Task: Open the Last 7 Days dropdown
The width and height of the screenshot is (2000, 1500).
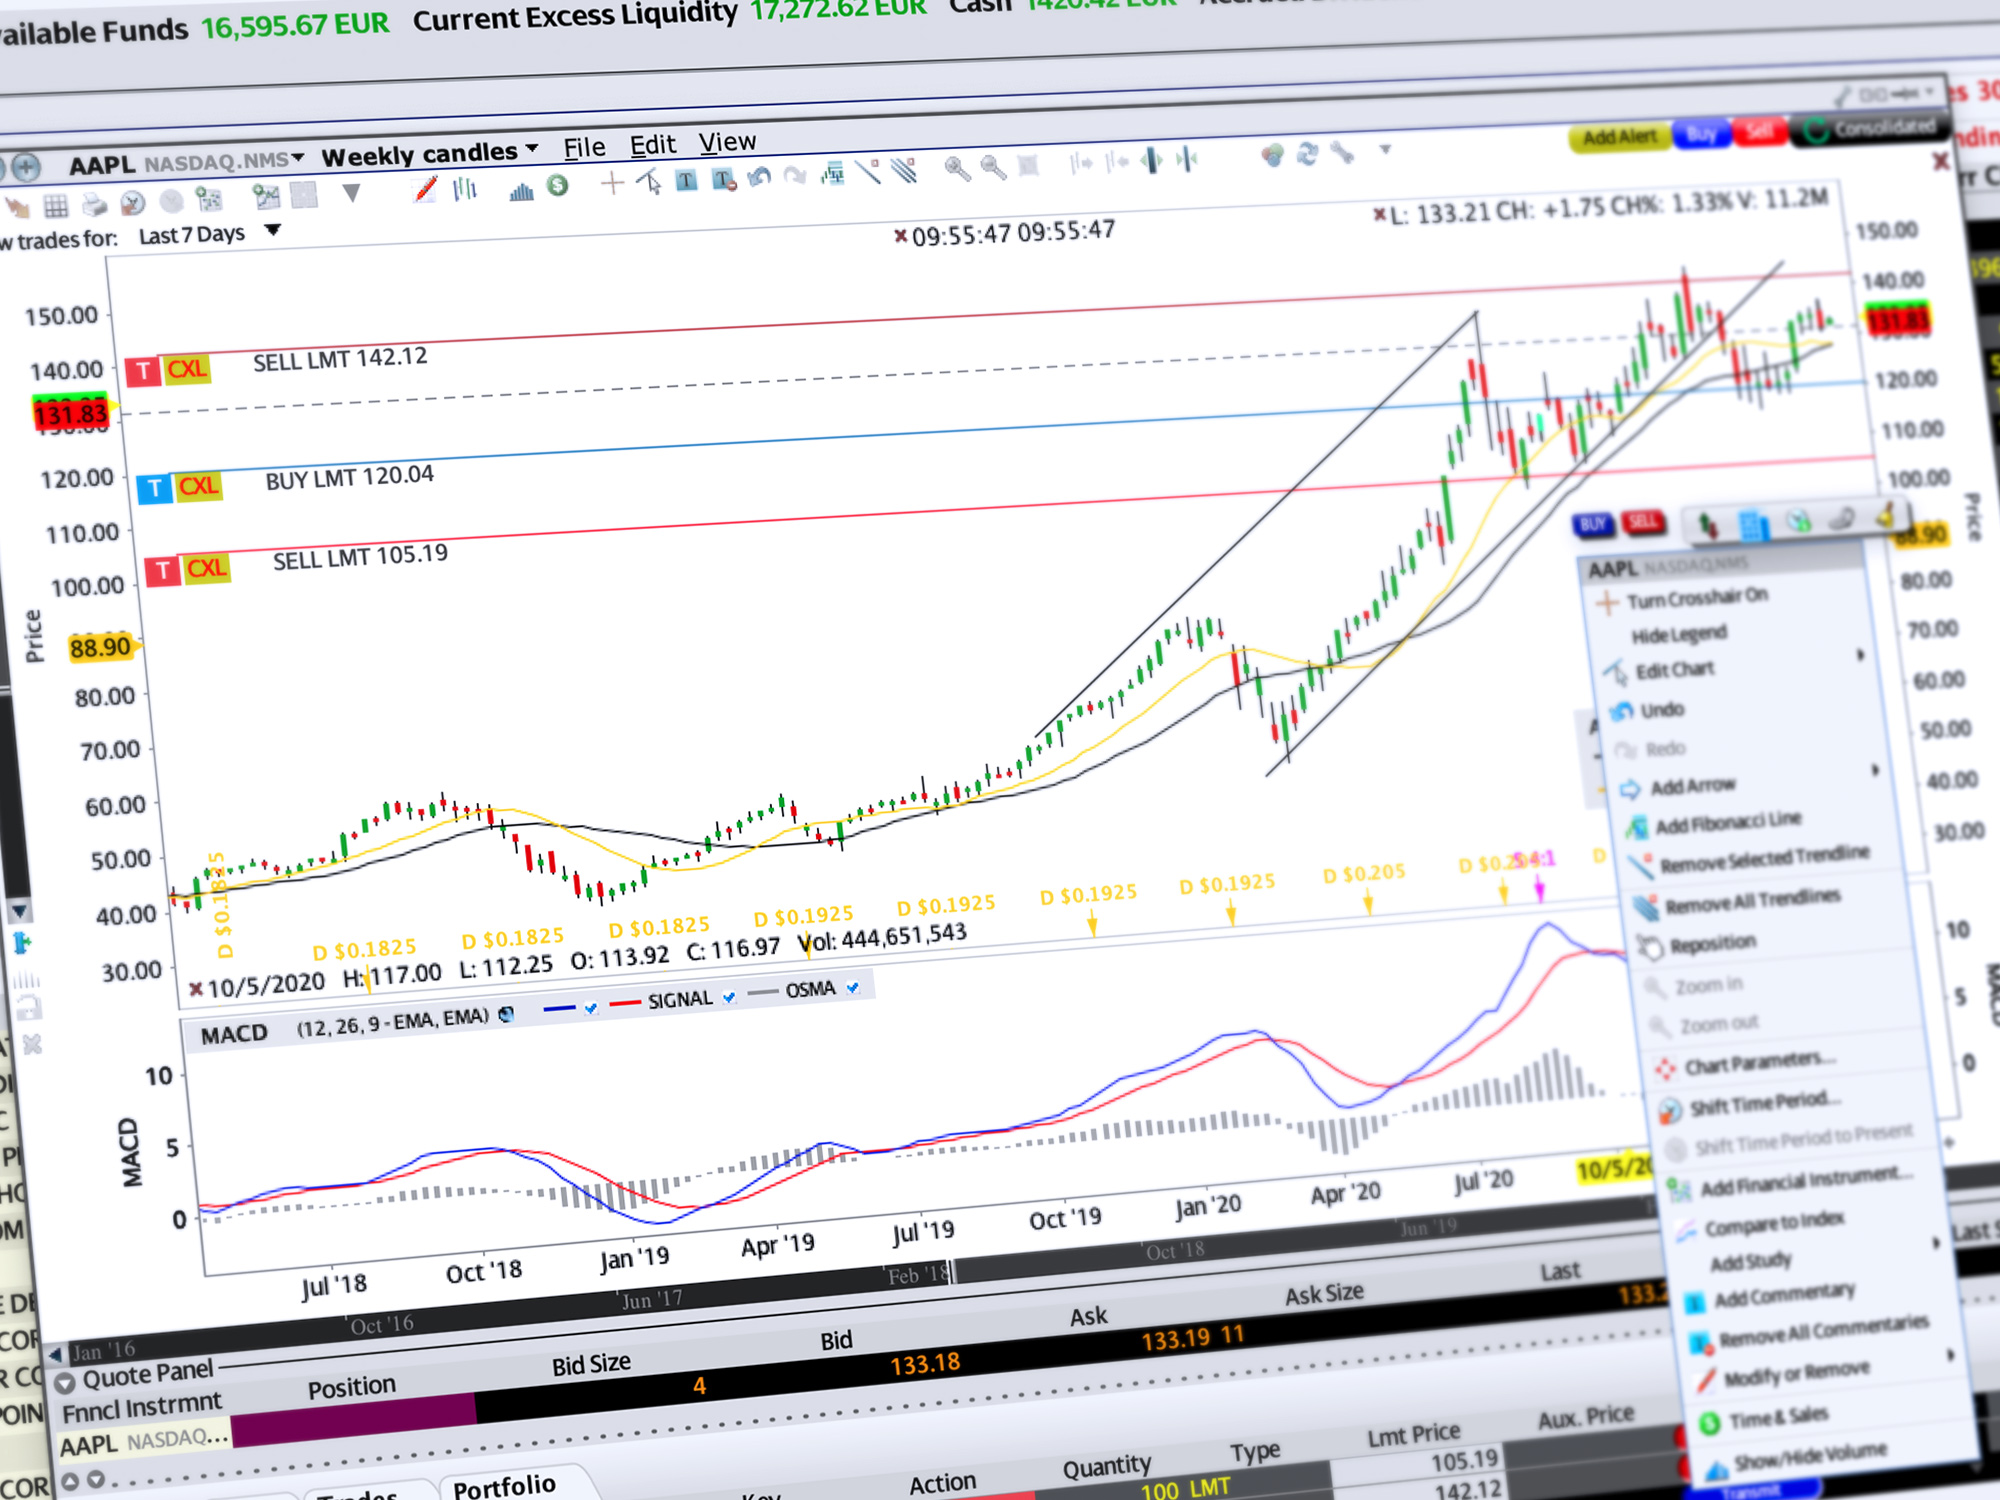Action: 272,231
